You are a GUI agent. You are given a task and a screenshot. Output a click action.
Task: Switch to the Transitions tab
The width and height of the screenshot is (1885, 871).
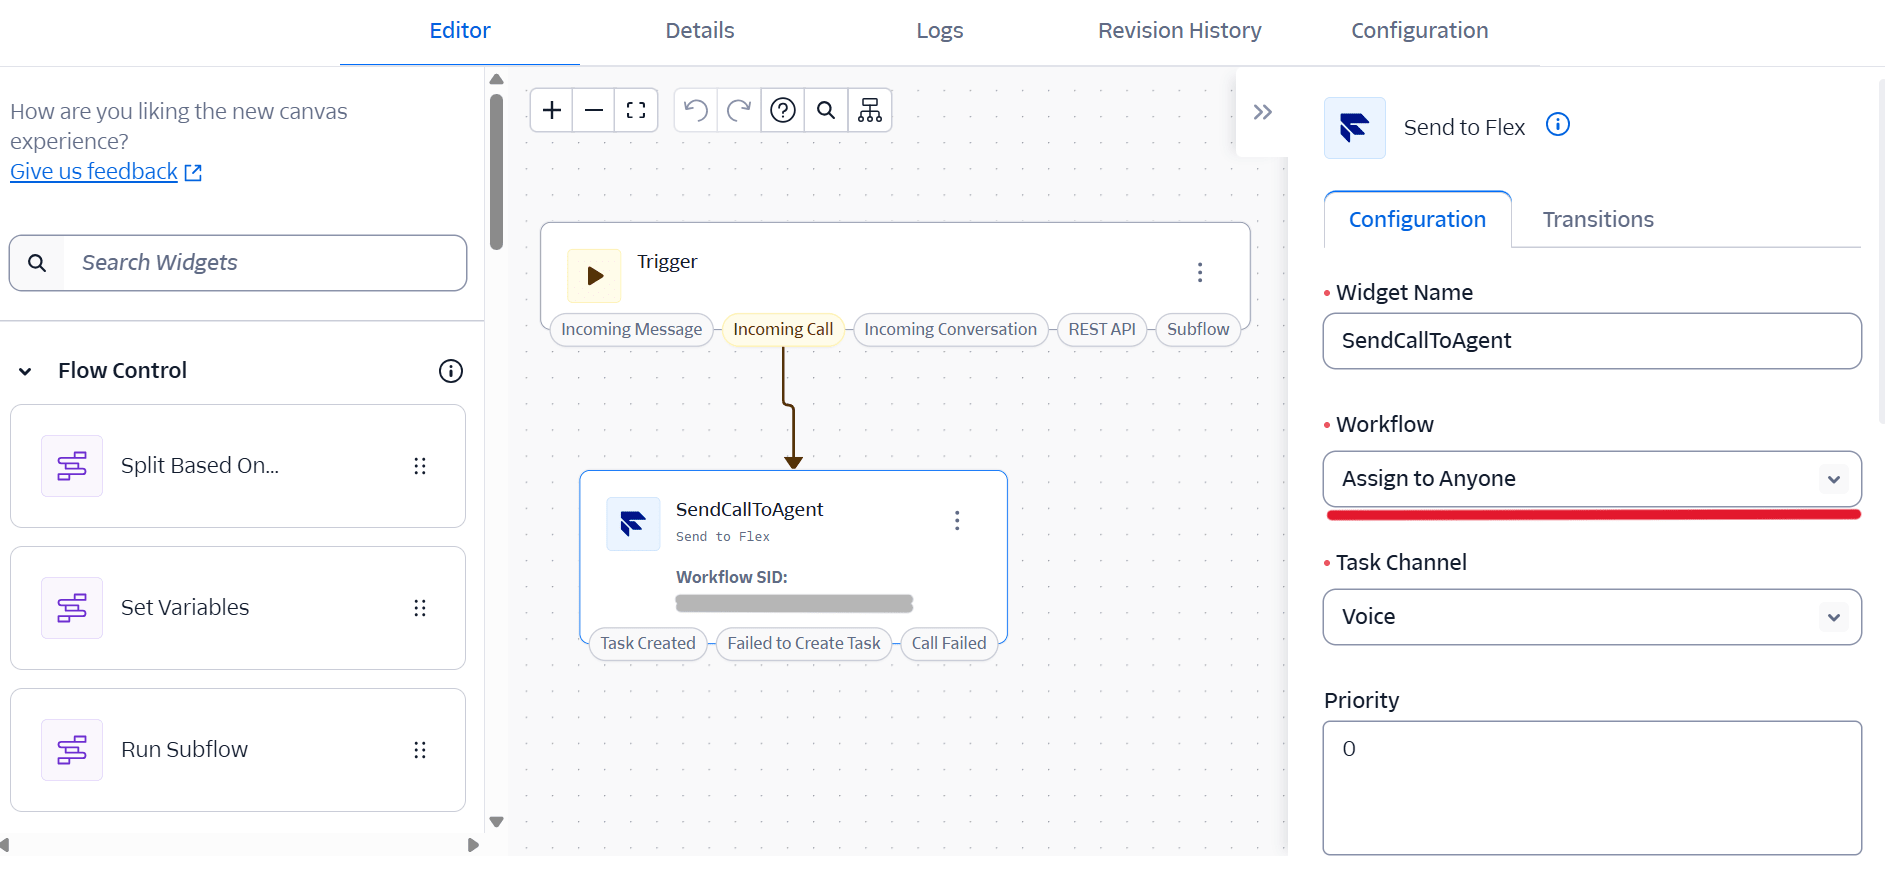pyautogui.click(x=1597, y=219)
